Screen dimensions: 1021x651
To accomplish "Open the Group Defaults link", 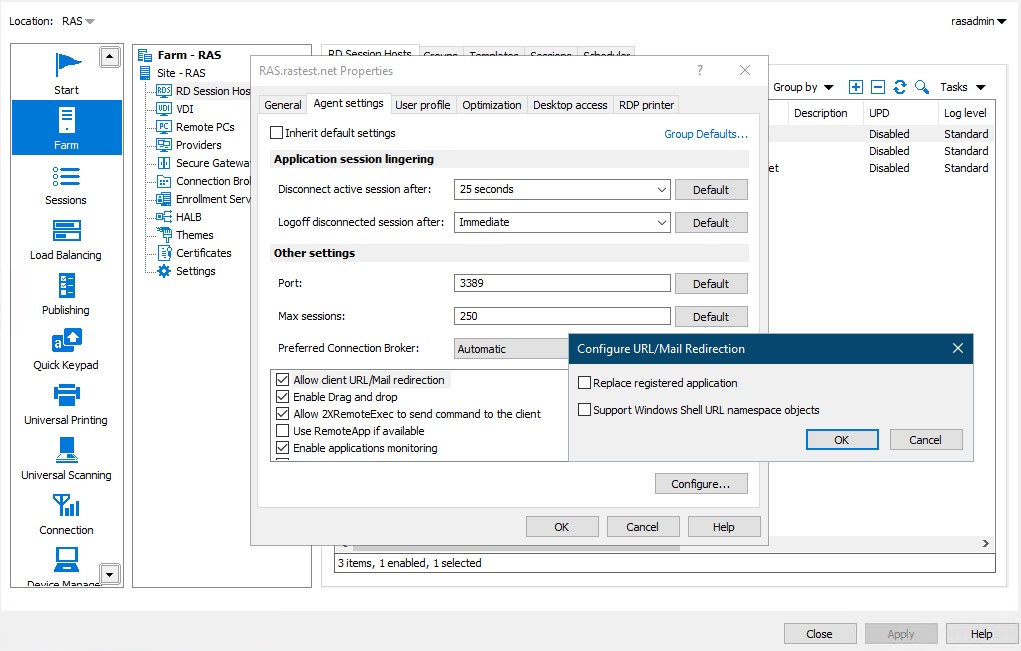I will tap(705, 134).
